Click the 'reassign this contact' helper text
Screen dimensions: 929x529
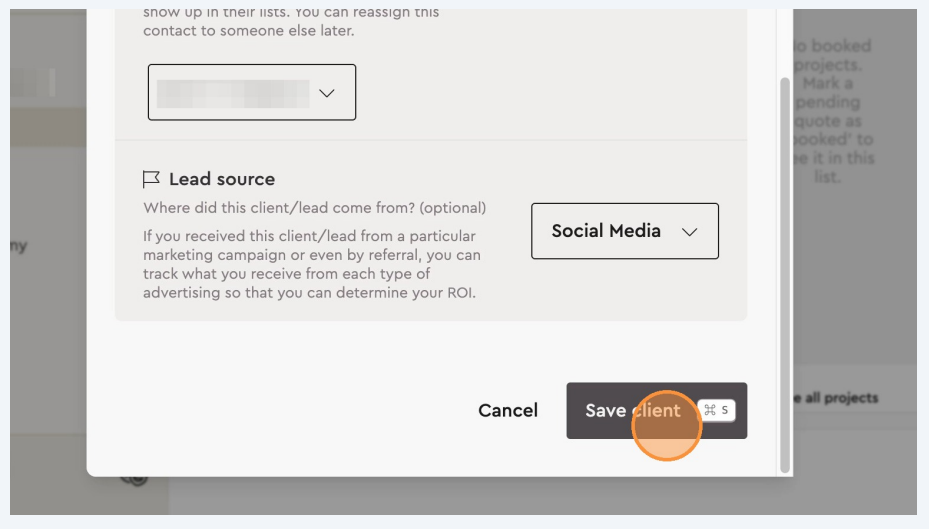point(290,22)
